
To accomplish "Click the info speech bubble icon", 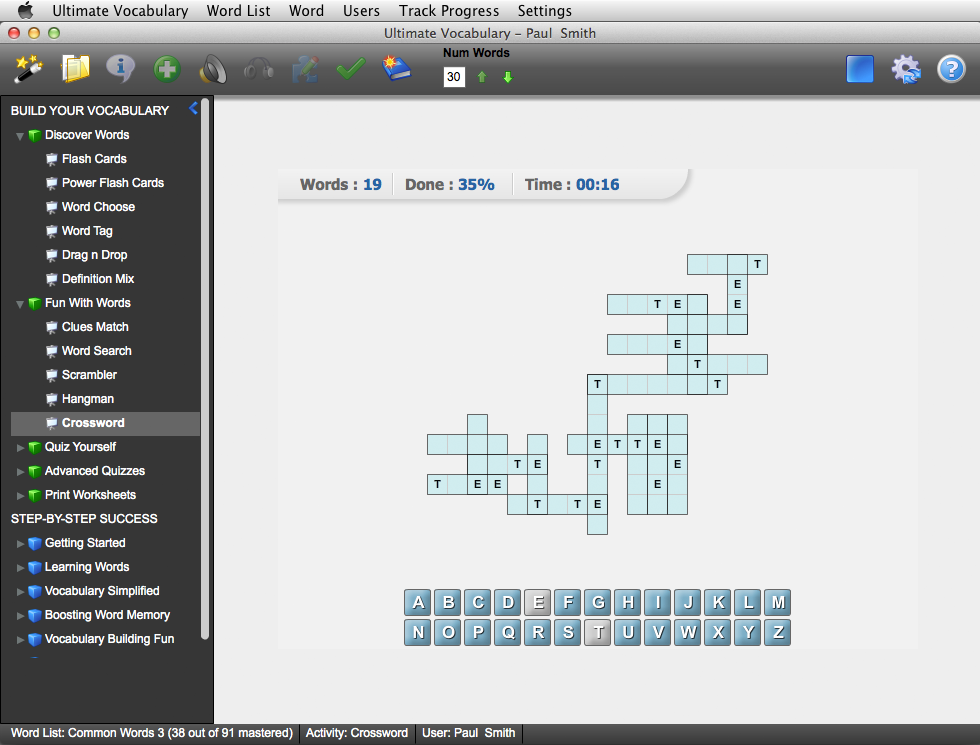I will pos(121,69).
